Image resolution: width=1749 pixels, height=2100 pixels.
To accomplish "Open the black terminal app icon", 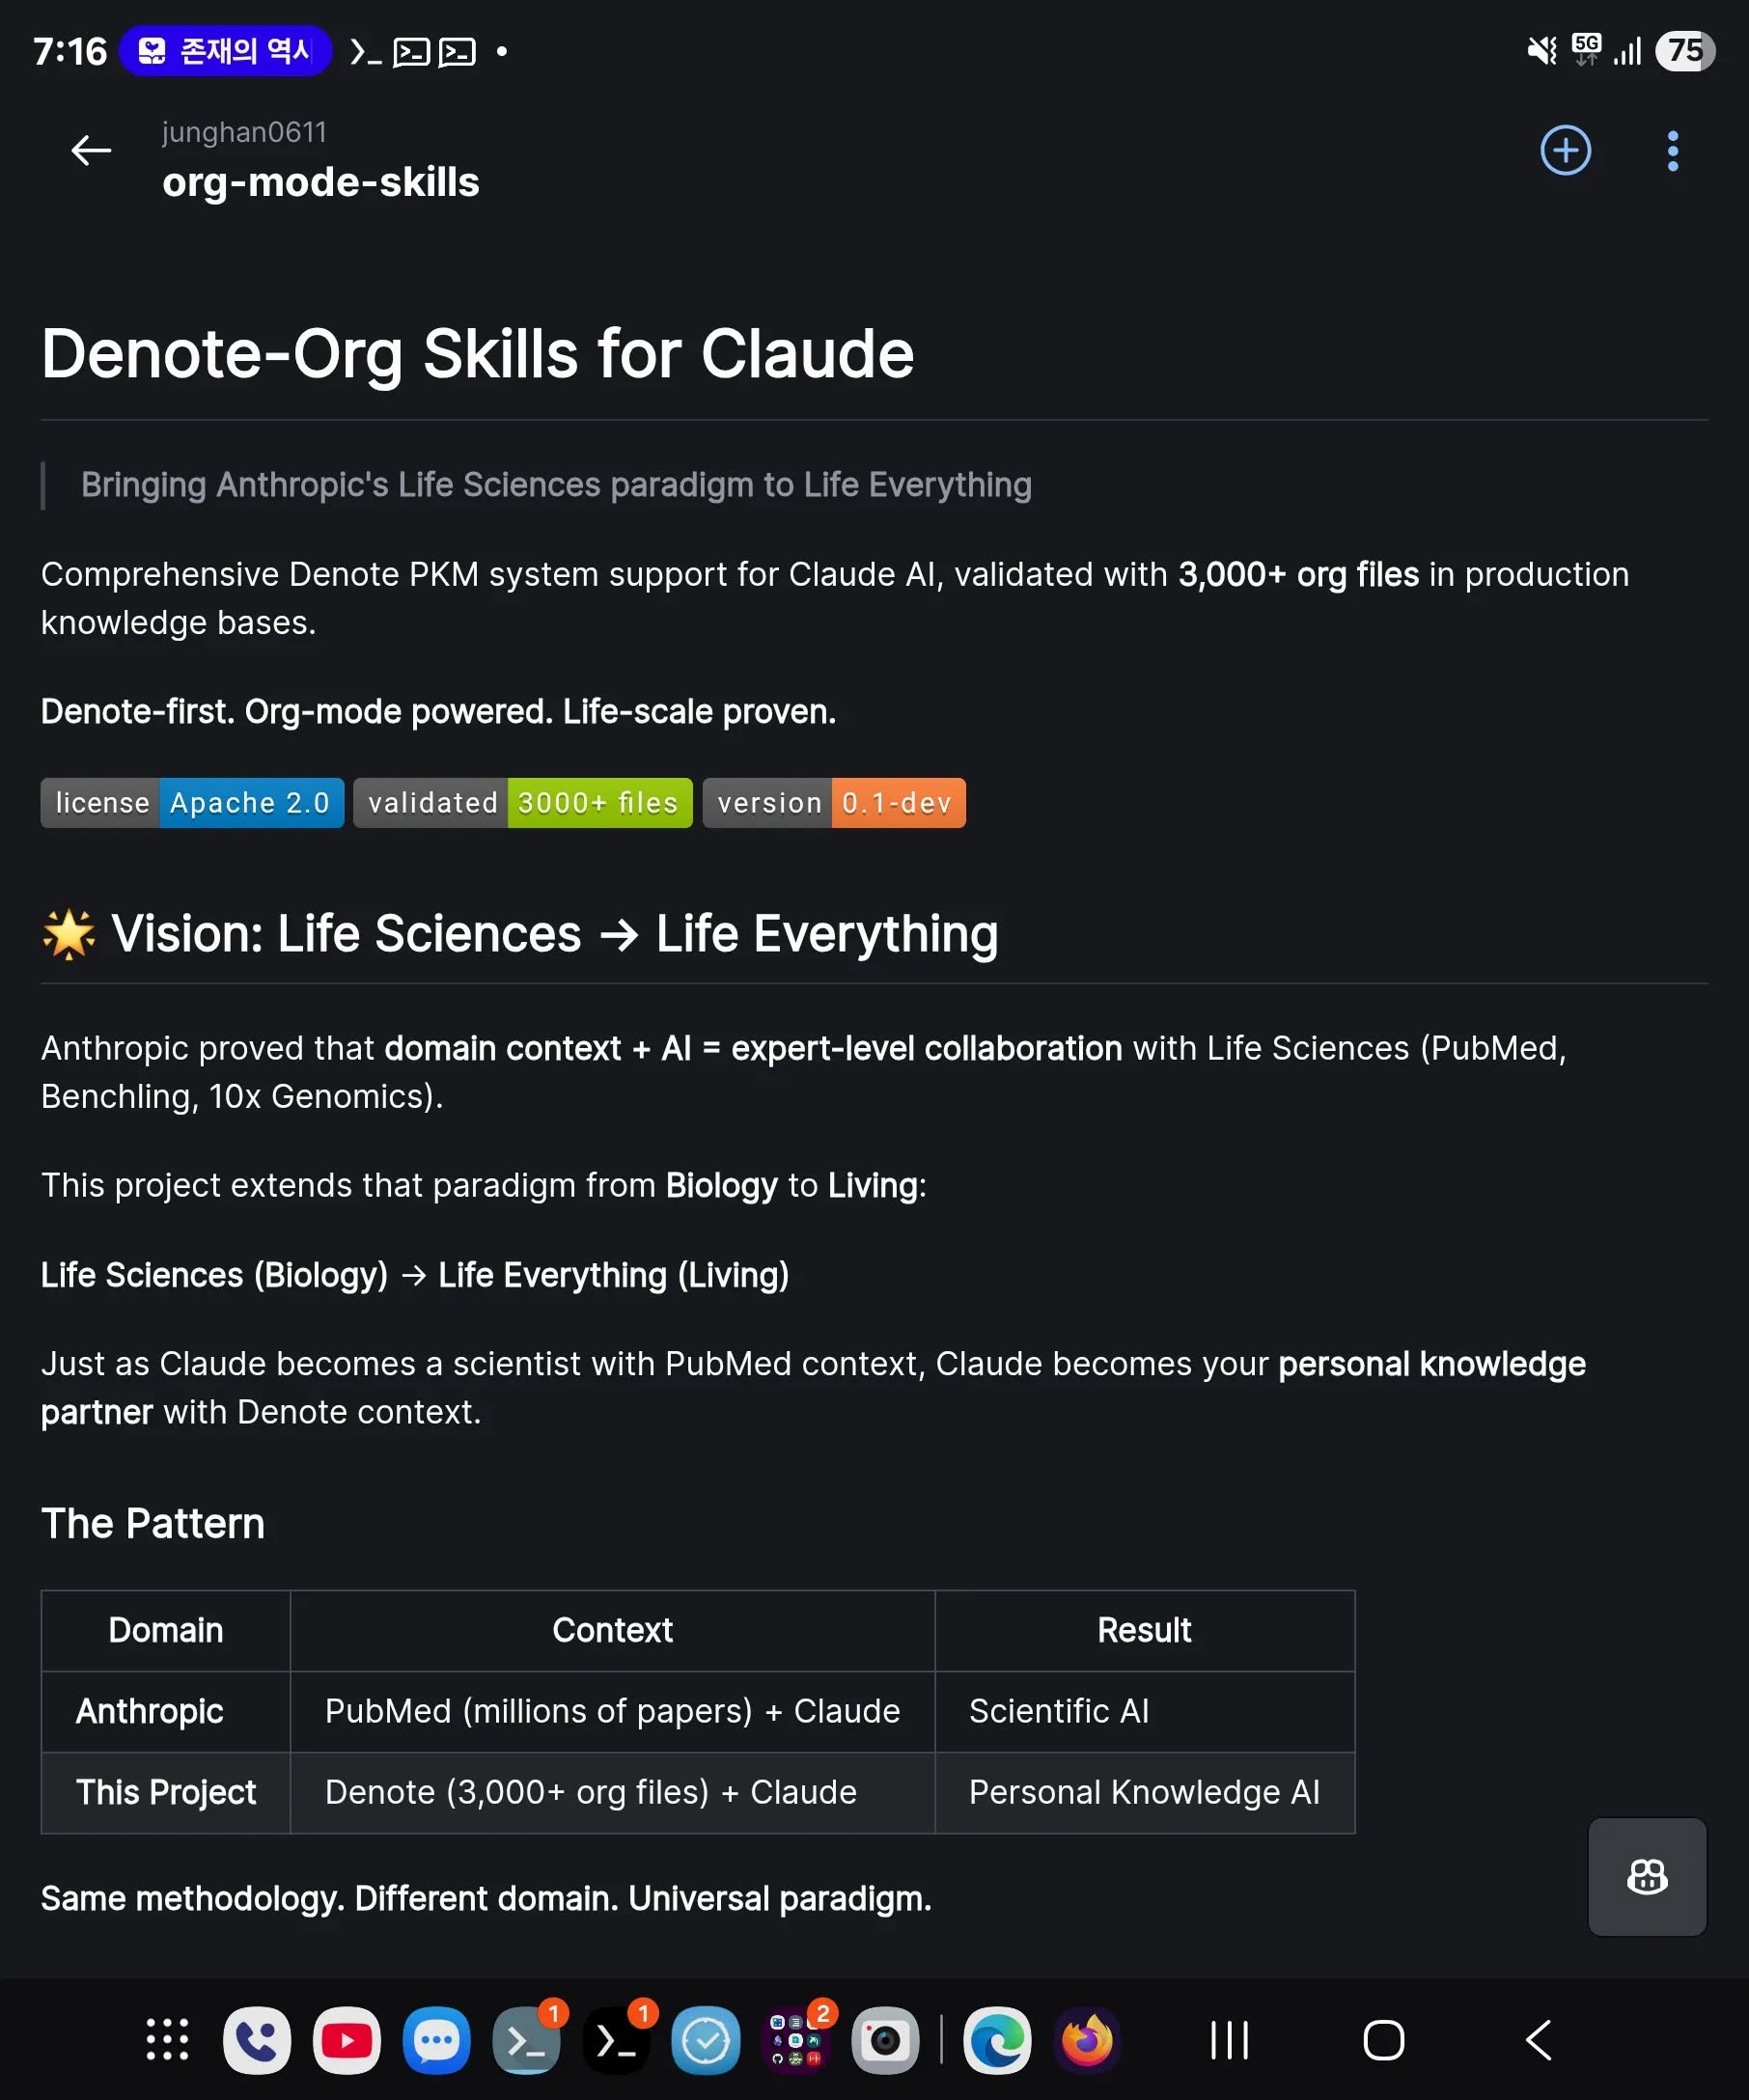I will (616, 2040).
